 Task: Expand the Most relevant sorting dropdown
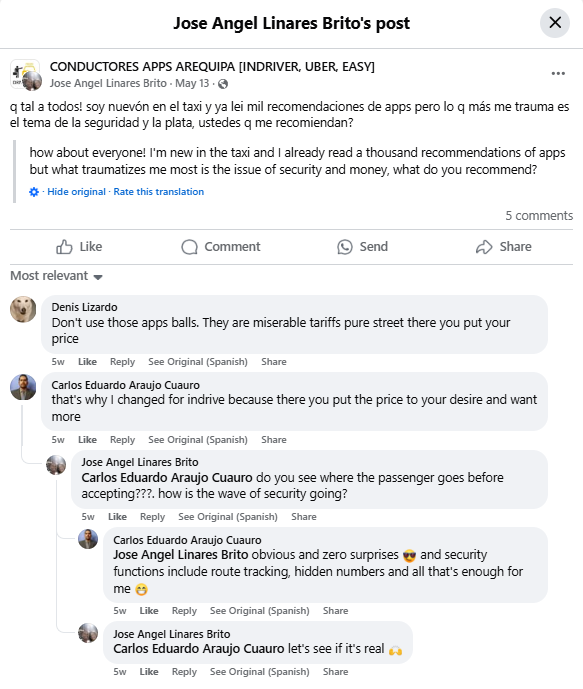[56, 276]
